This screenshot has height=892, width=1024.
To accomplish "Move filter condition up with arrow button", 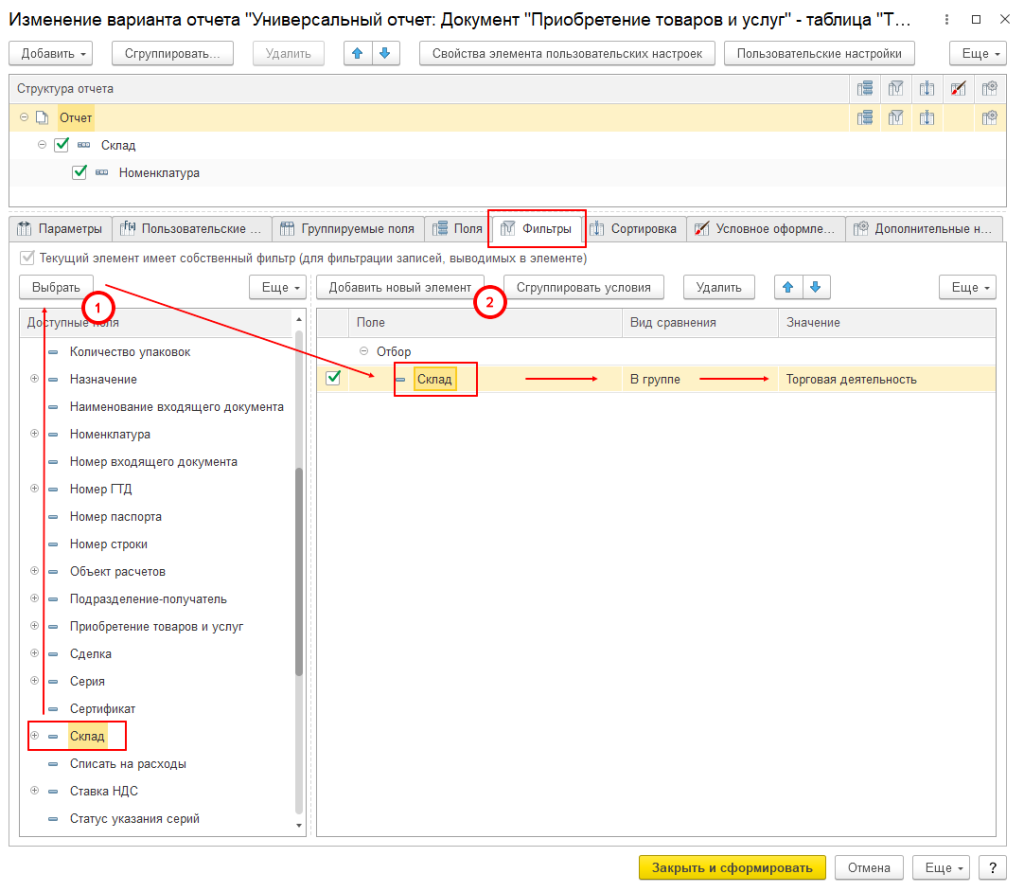I will coord(788,288).
